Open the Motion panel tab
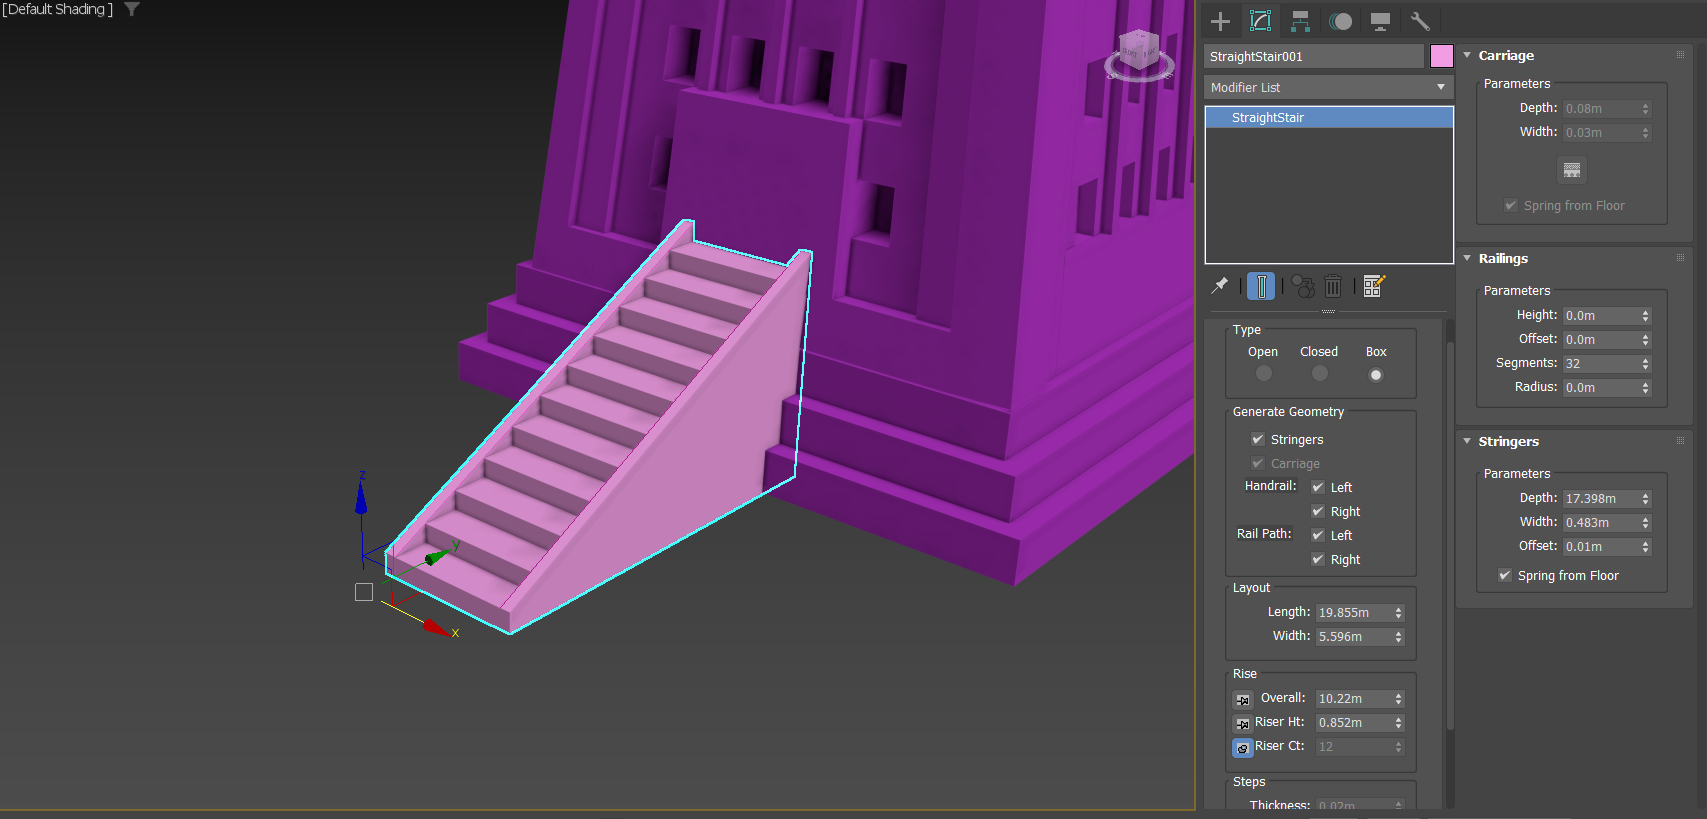 (x=1340, y=21)
